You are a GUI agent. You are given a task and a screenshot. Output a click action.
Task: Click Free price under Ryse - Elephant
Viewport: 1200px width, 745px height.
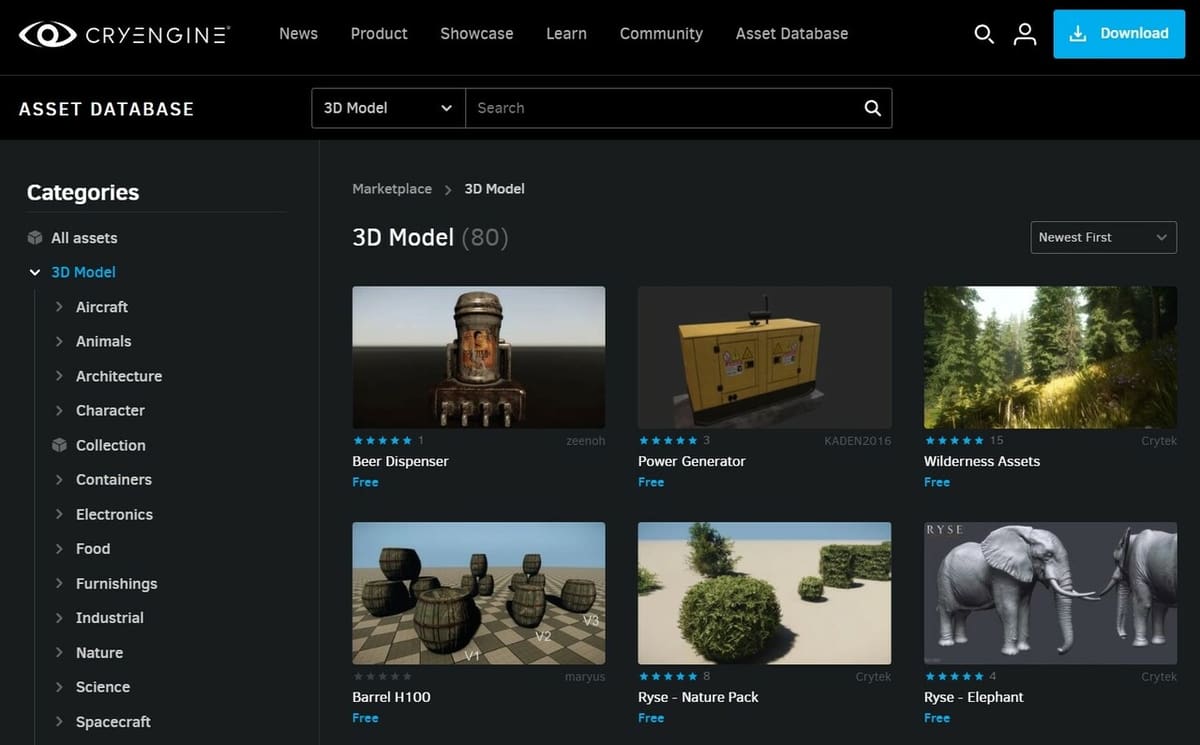coord(937,718)
